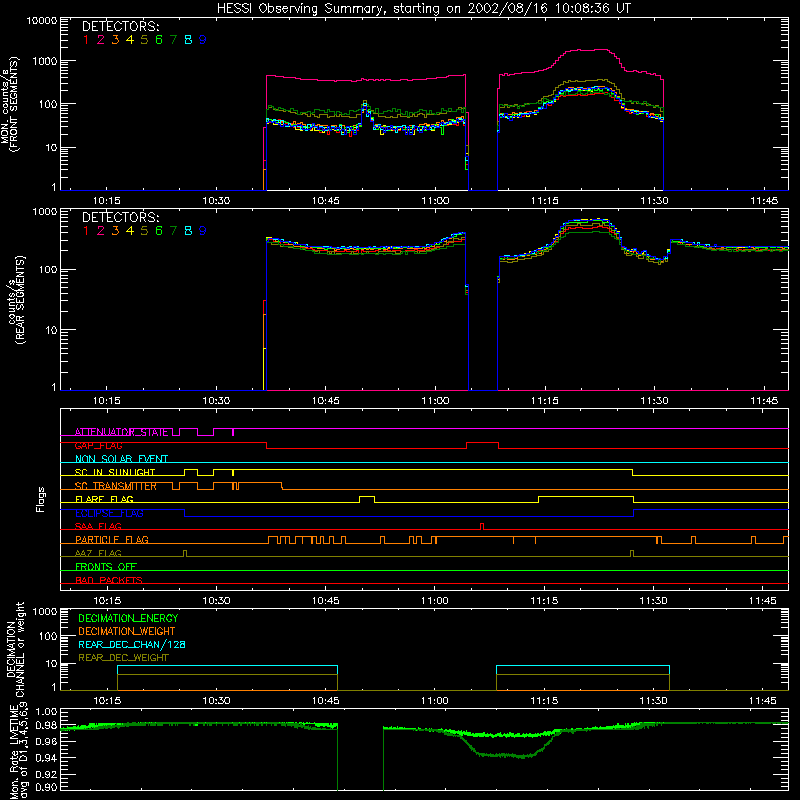Click the Mon. Rate LIVETIME axis label
Image resolution: width=800 pixels, height=800 pixels.
[x=17, y=750]
